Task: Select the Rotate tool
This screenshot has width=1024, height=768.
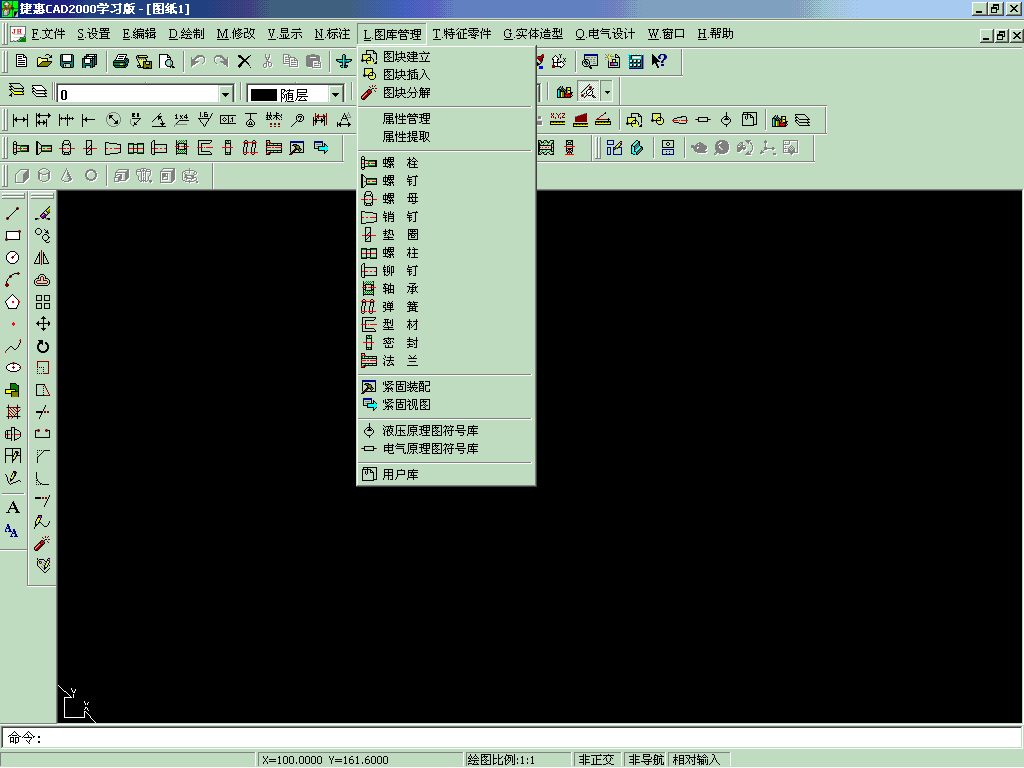Action: coord(43,346)
